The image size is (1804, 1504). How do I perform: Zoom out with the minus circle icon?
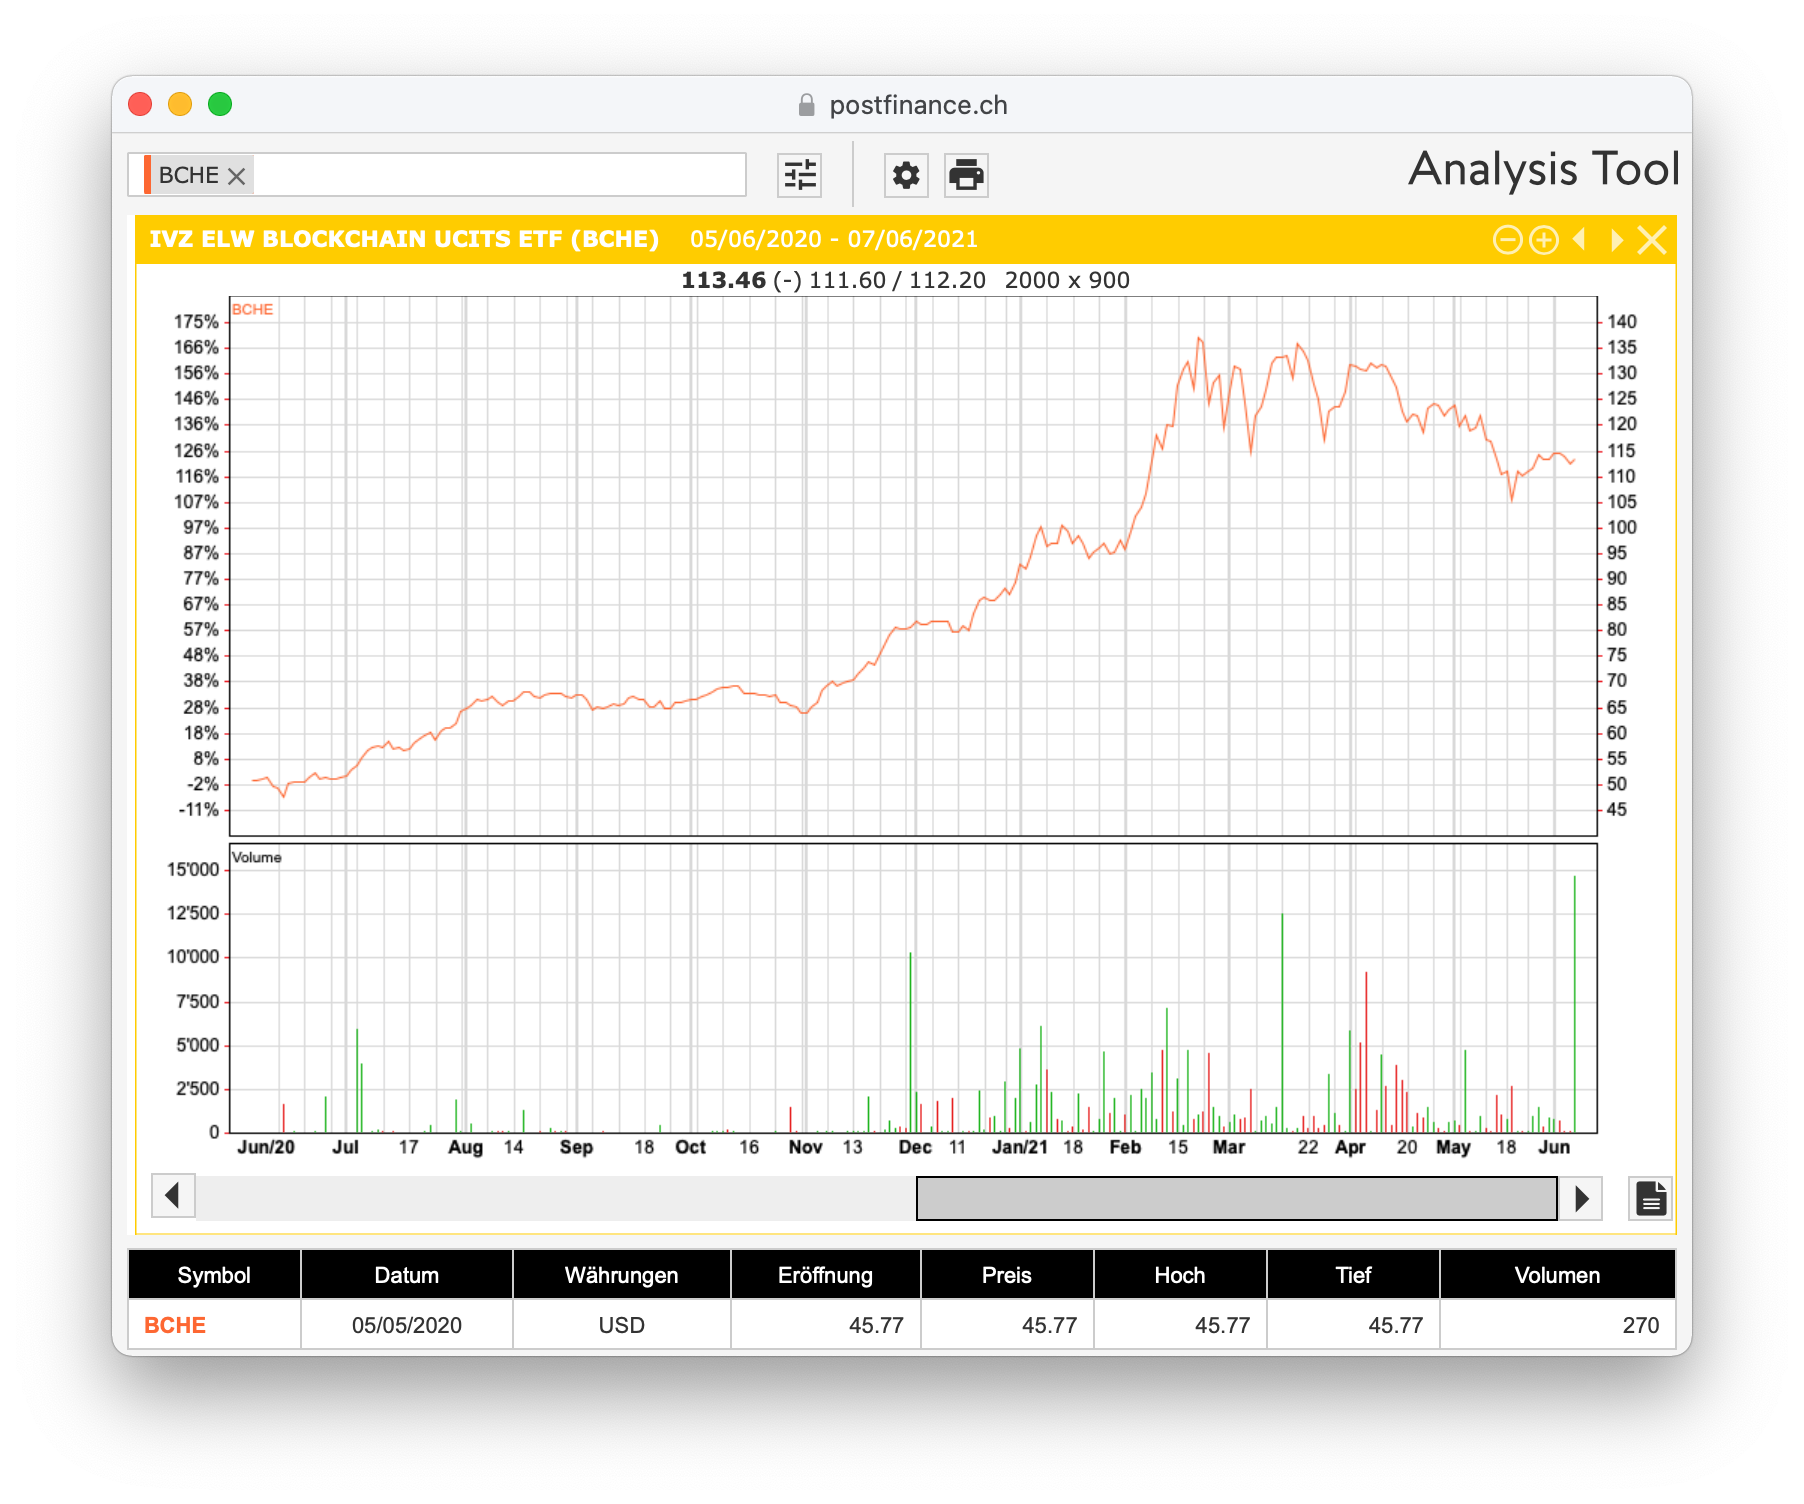click(x=1507, y=240)
